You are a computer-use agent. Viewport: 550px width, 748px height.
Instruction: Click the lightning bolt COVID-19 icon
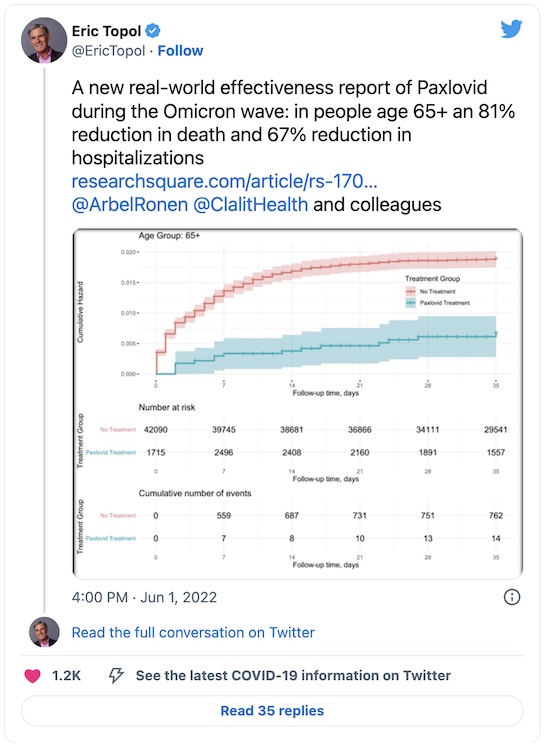pos(116,675)
